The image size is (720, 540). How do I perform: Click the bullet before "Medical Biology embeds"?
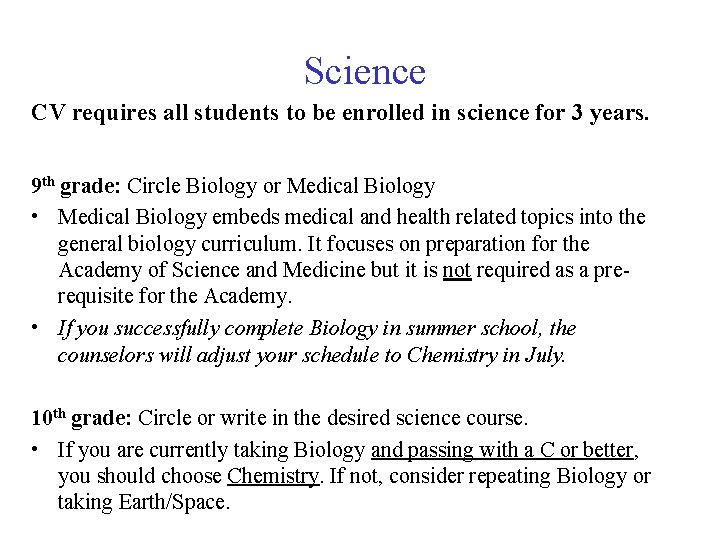click(x=36, y=217)
